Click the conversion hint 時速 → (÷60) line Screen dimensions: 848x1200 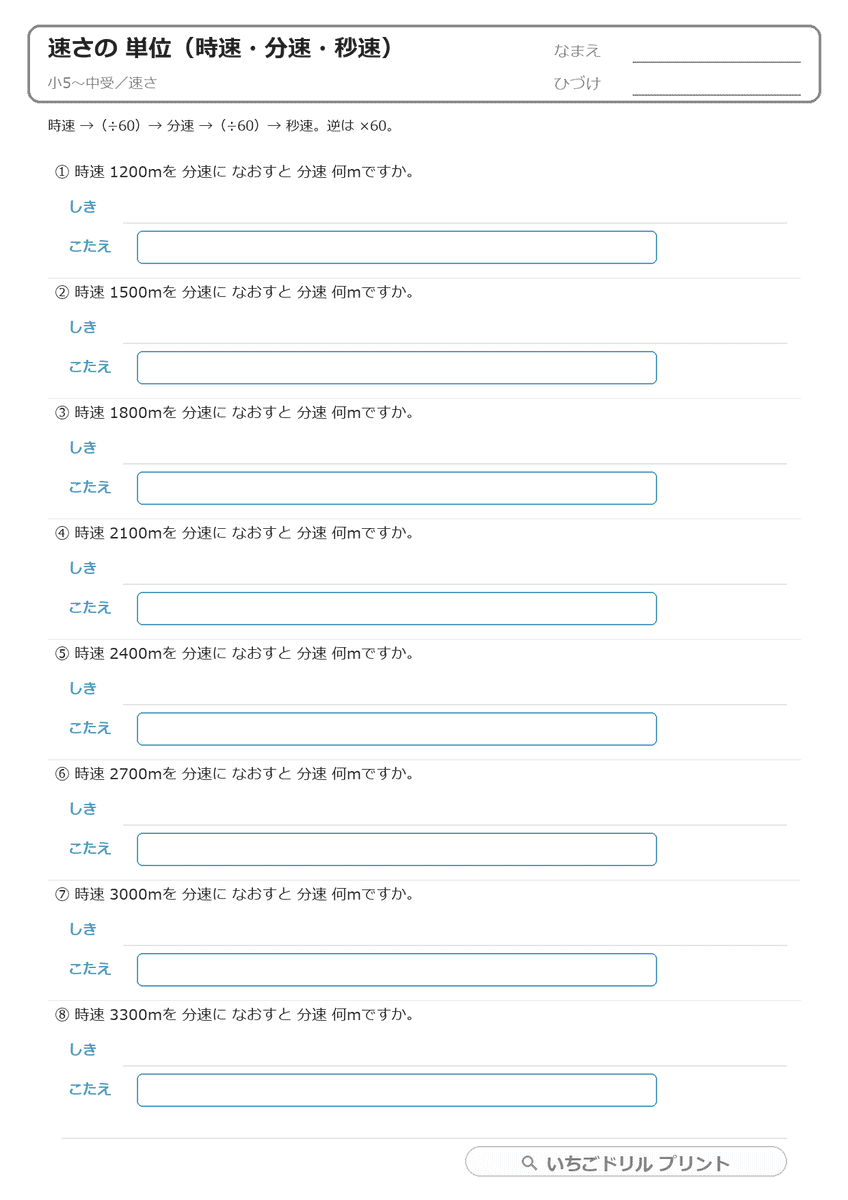221,126
